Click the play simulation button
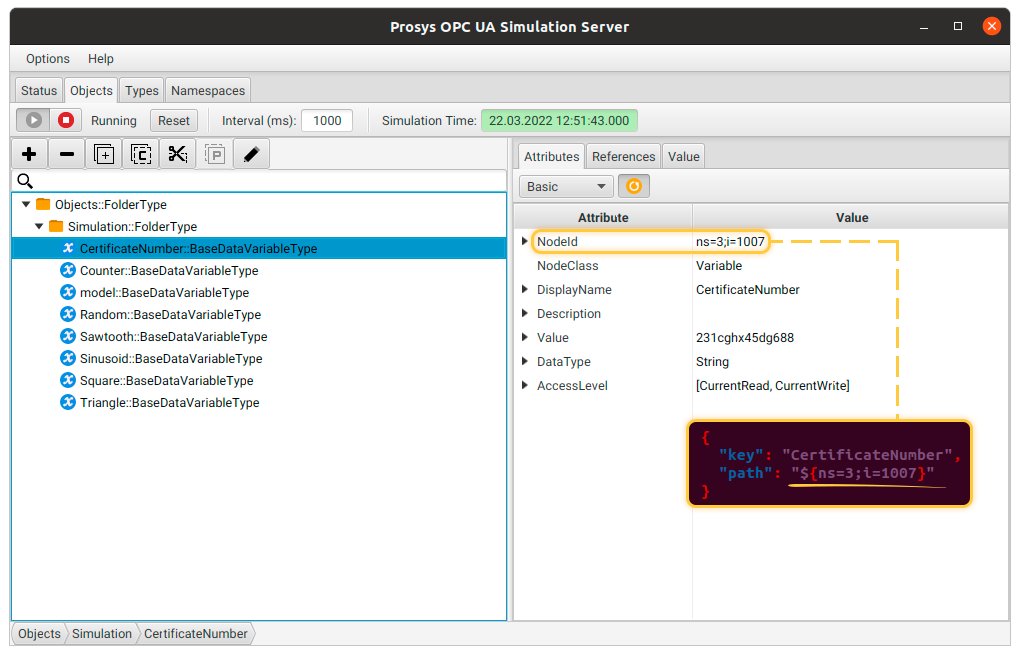This screenshot has width=1020, height=655. (33, 120)
